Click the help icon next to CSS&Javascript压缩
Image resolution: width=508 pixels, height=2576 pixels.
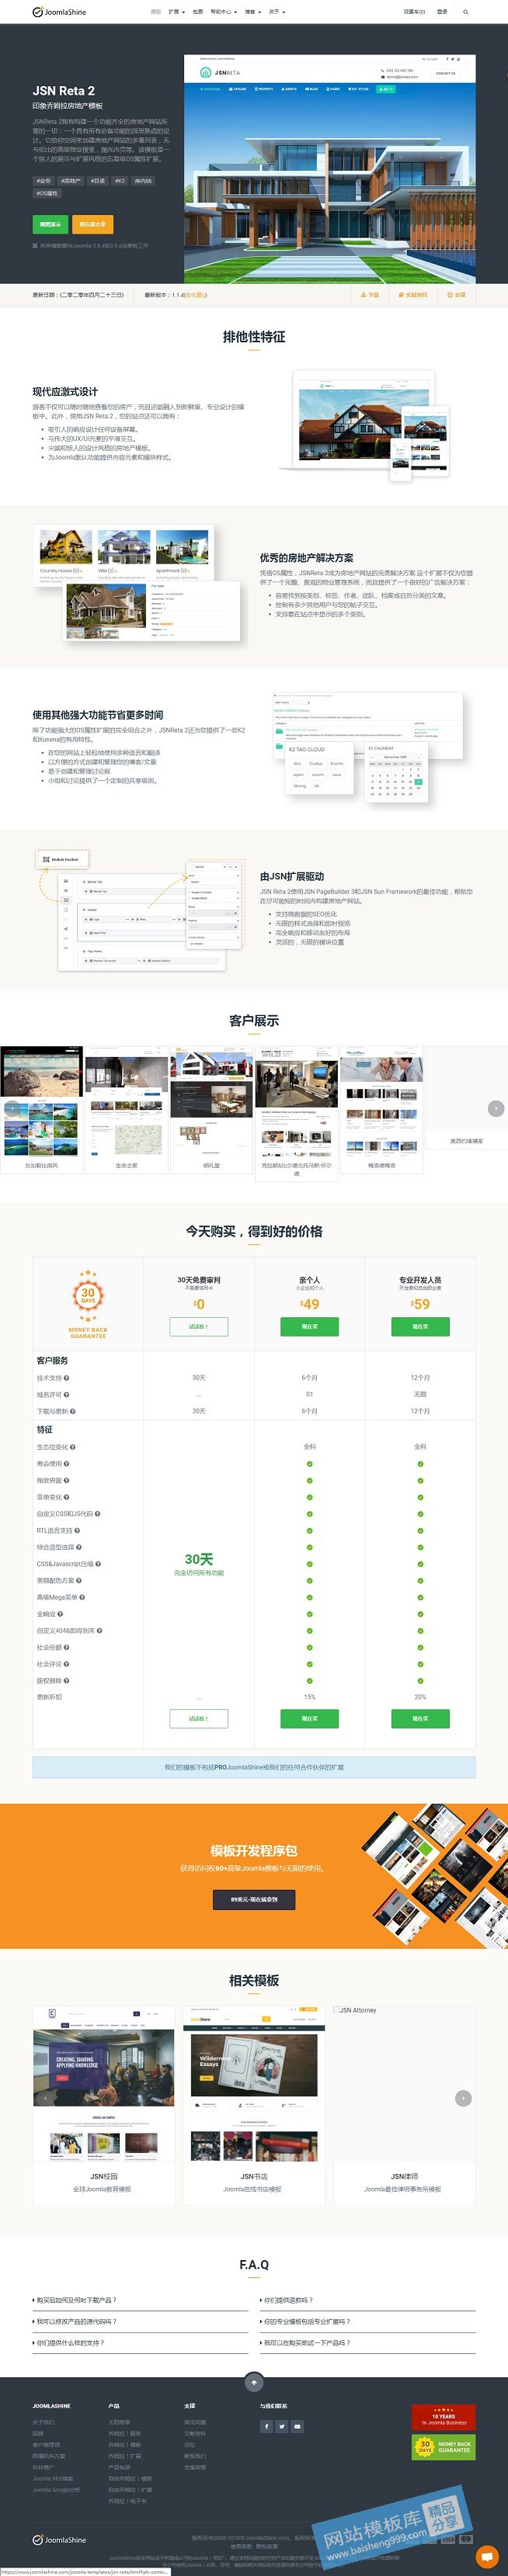(x=98, y=1564)
